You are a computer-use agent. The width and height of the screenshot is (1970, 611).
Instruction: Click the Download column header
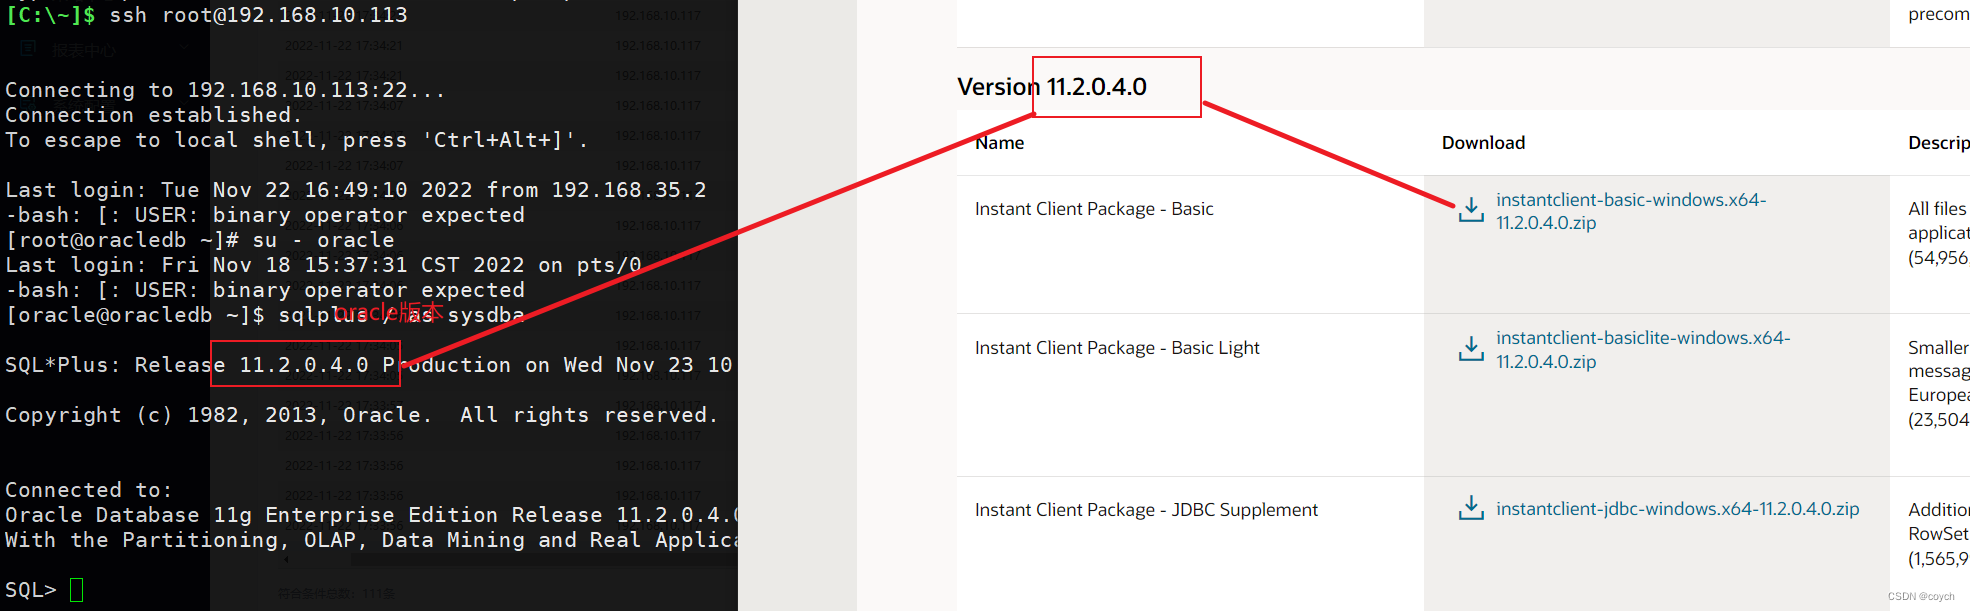(x=1483, y=142)
